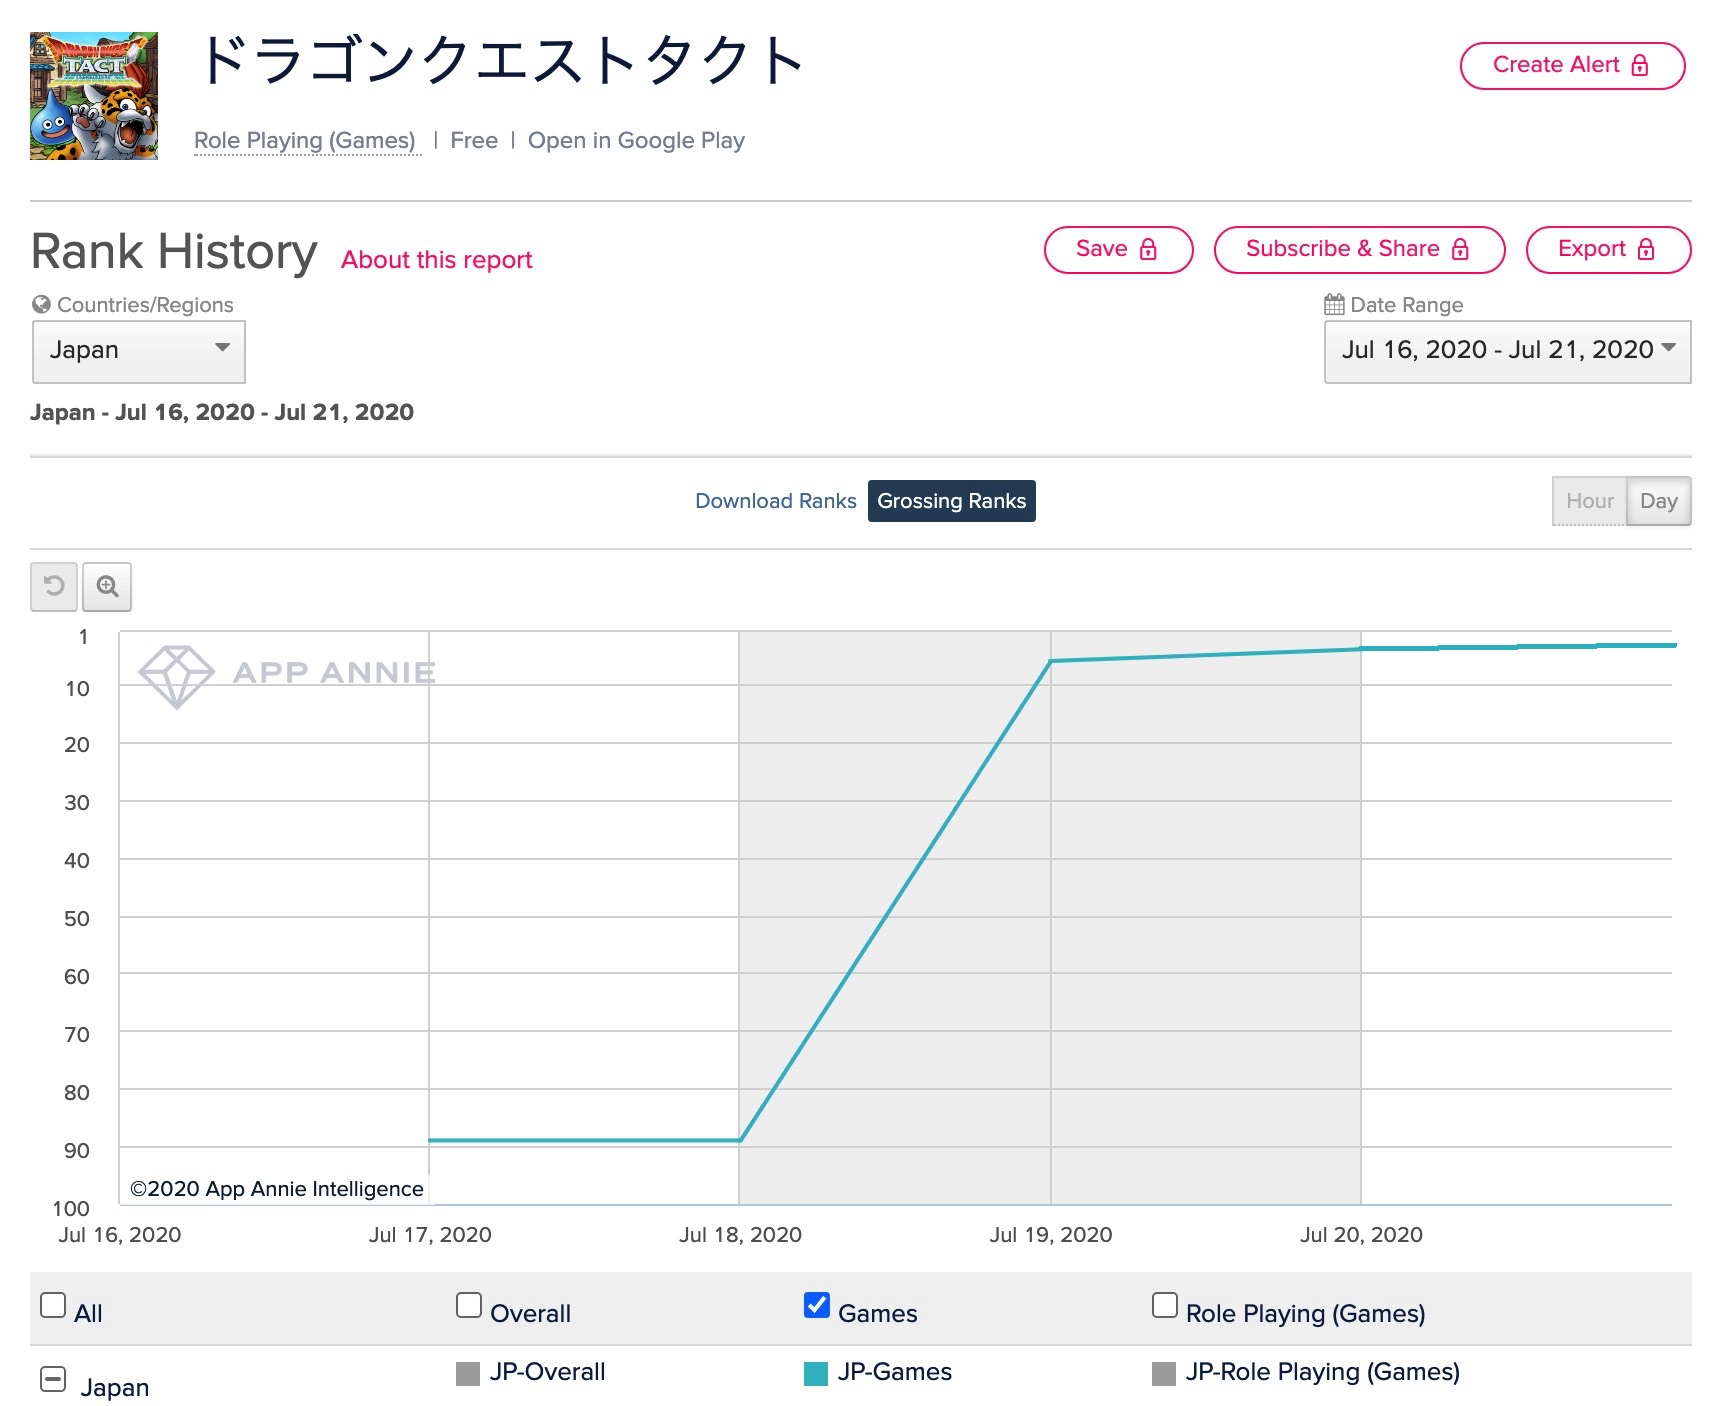Click the Create Alert button
Viewport: 1716px width, 1406px height.
[x=1572, y=65]
